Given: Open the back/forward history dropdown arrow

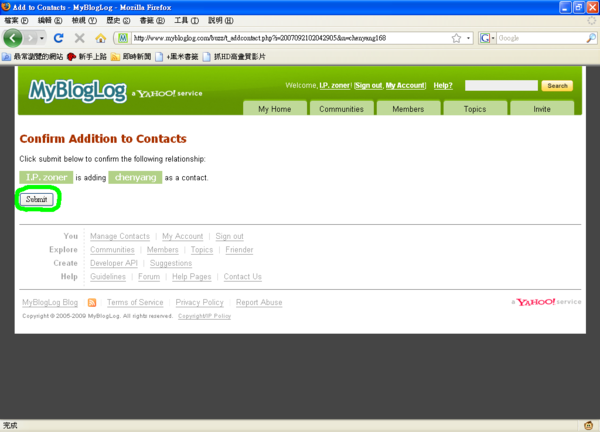Looking at the screenshot, I should [x=42, y=38].
